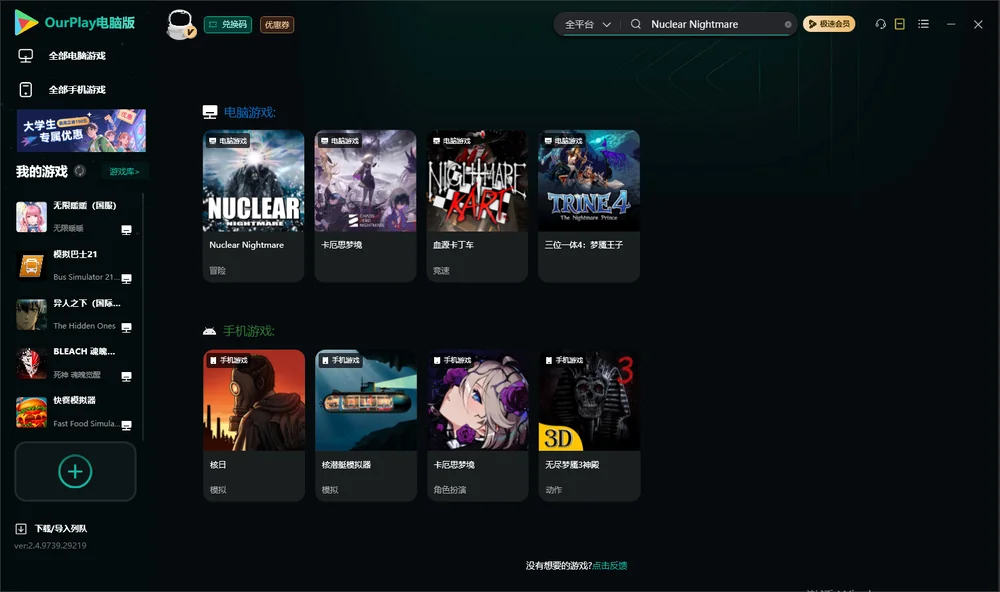The height and width of the screenshot is (592, 1000).
Task: Click the 异人之下 game icon
Action: pos(31,314)
